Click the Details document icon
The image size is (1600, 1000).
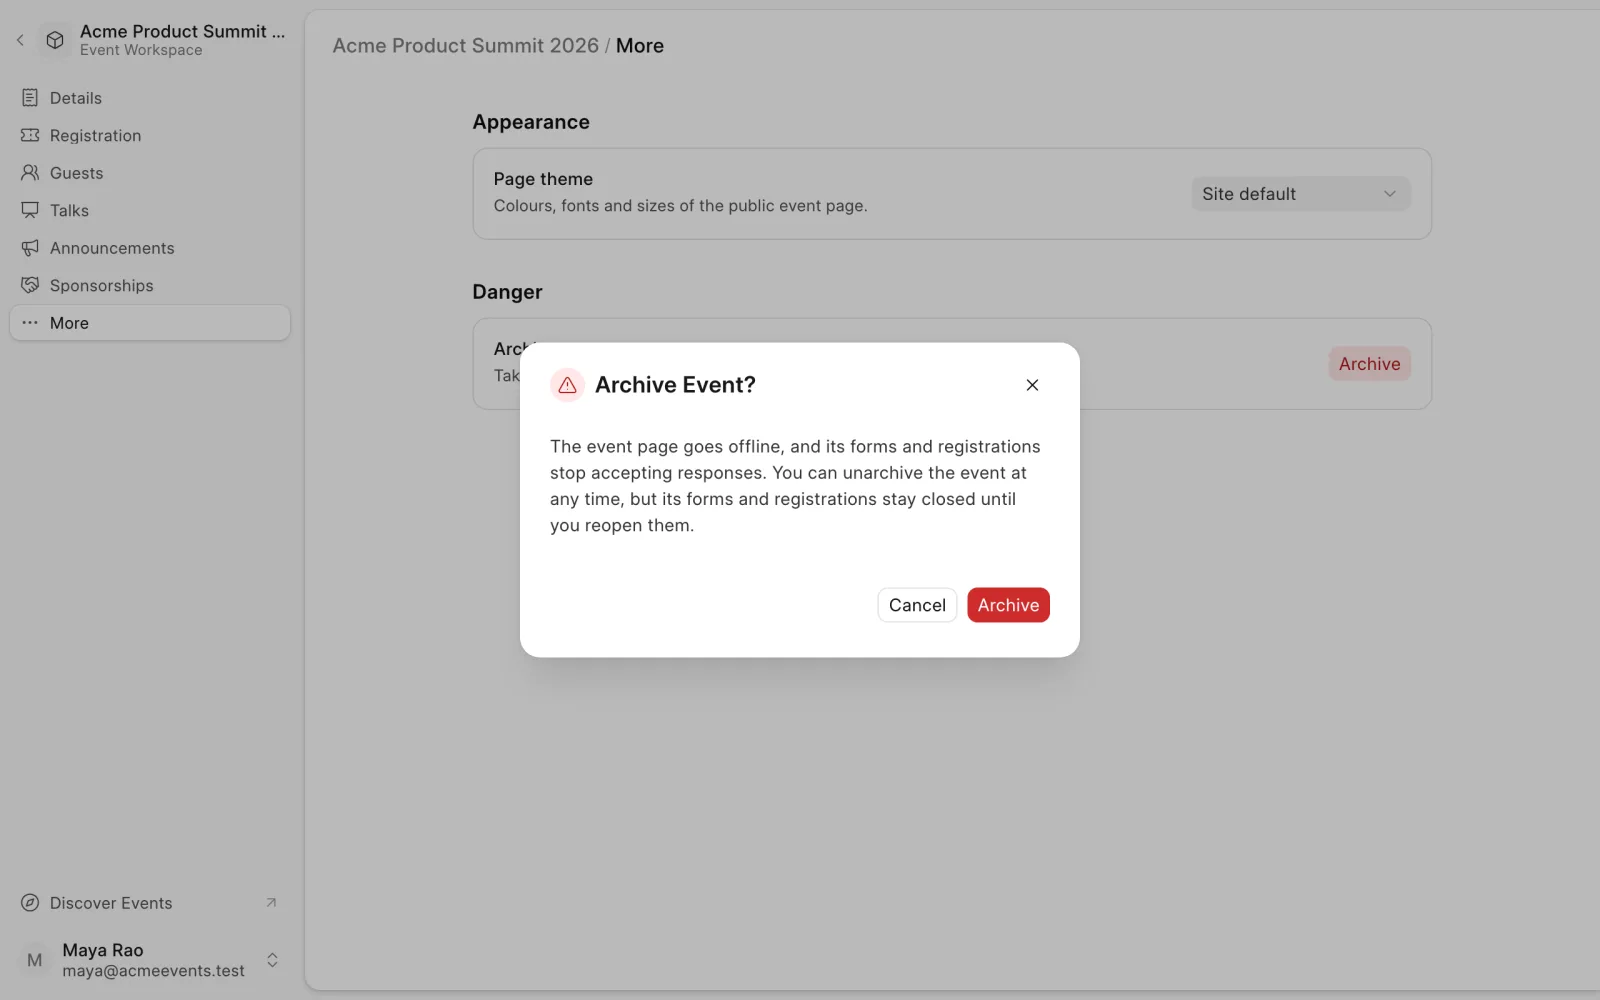click(x=30, y=98)
